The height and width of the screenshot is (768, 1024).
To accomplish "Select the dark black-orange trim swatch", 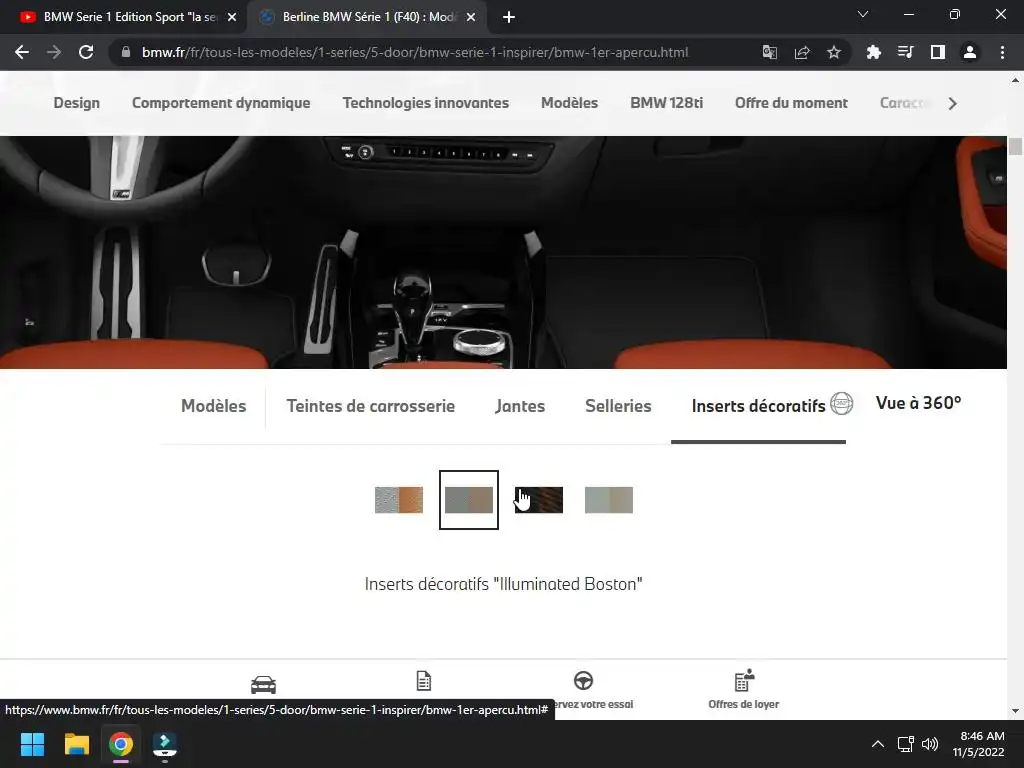I will tap(539, 500).
